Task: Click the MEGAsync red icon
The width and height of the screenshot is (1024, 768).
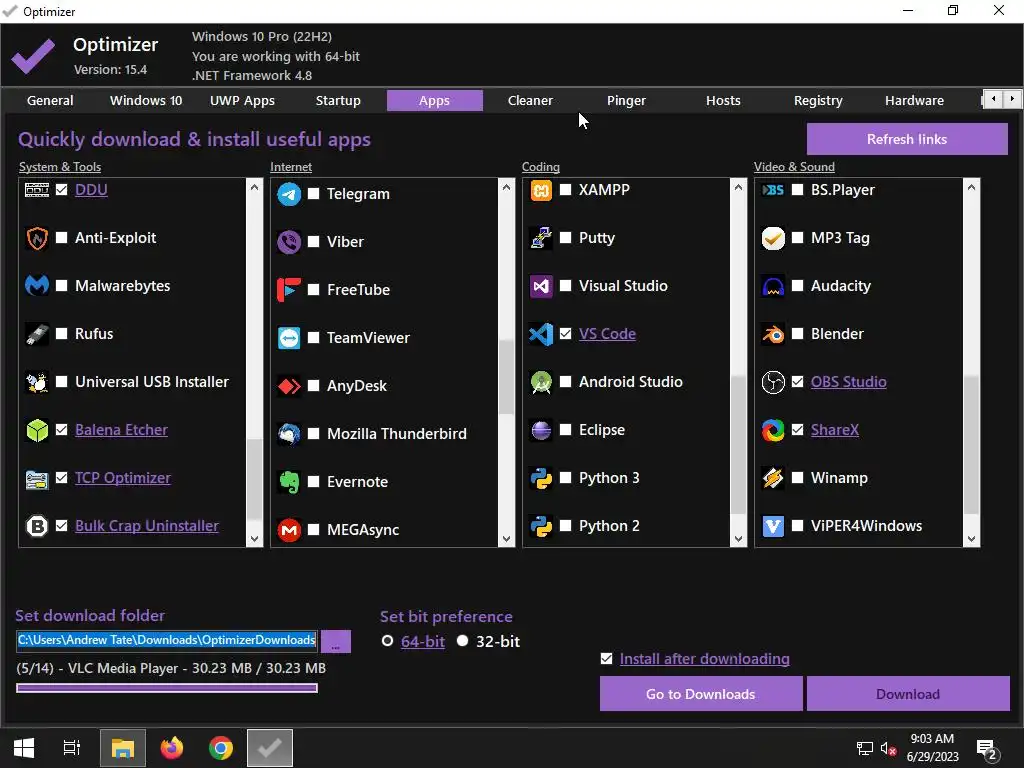Action: [289, 530]
